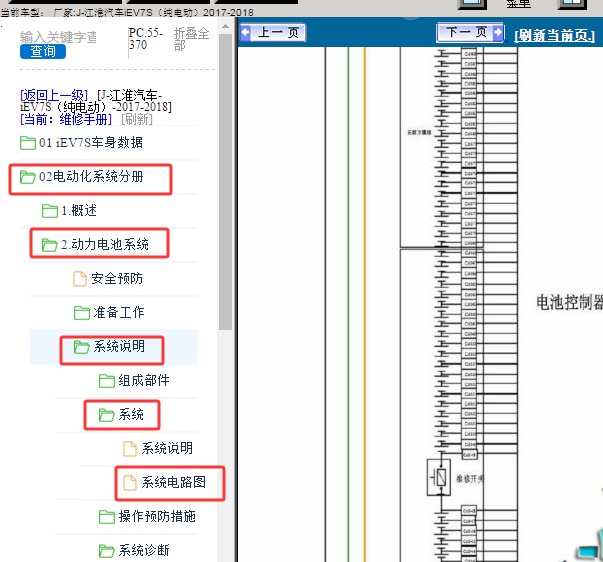Click the 刷新当前页 link
This screenshot has width=603, height=562.
pos(555,35)
